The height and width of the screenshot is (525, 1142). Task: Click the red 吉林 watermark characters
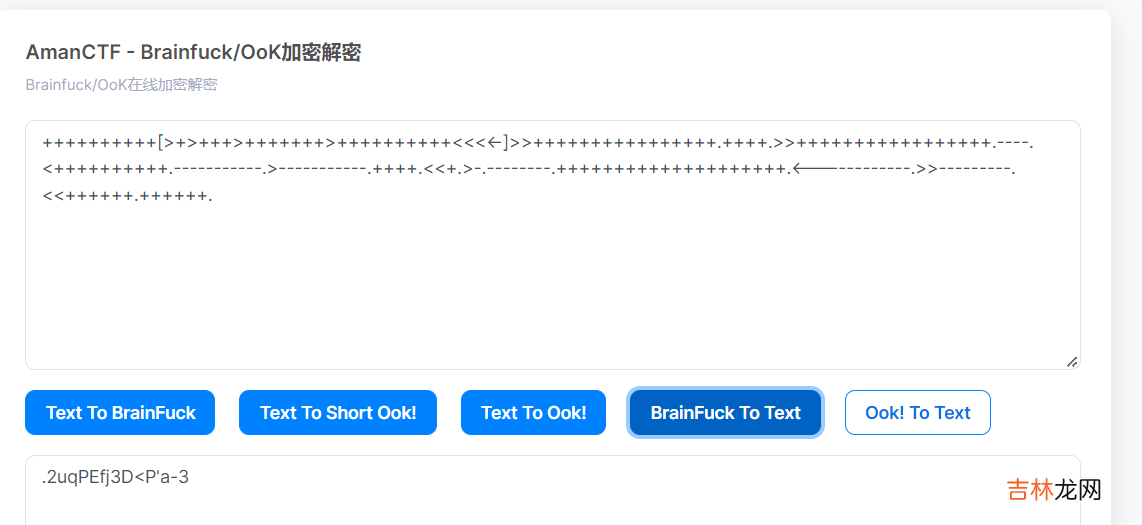[1030, 490]
